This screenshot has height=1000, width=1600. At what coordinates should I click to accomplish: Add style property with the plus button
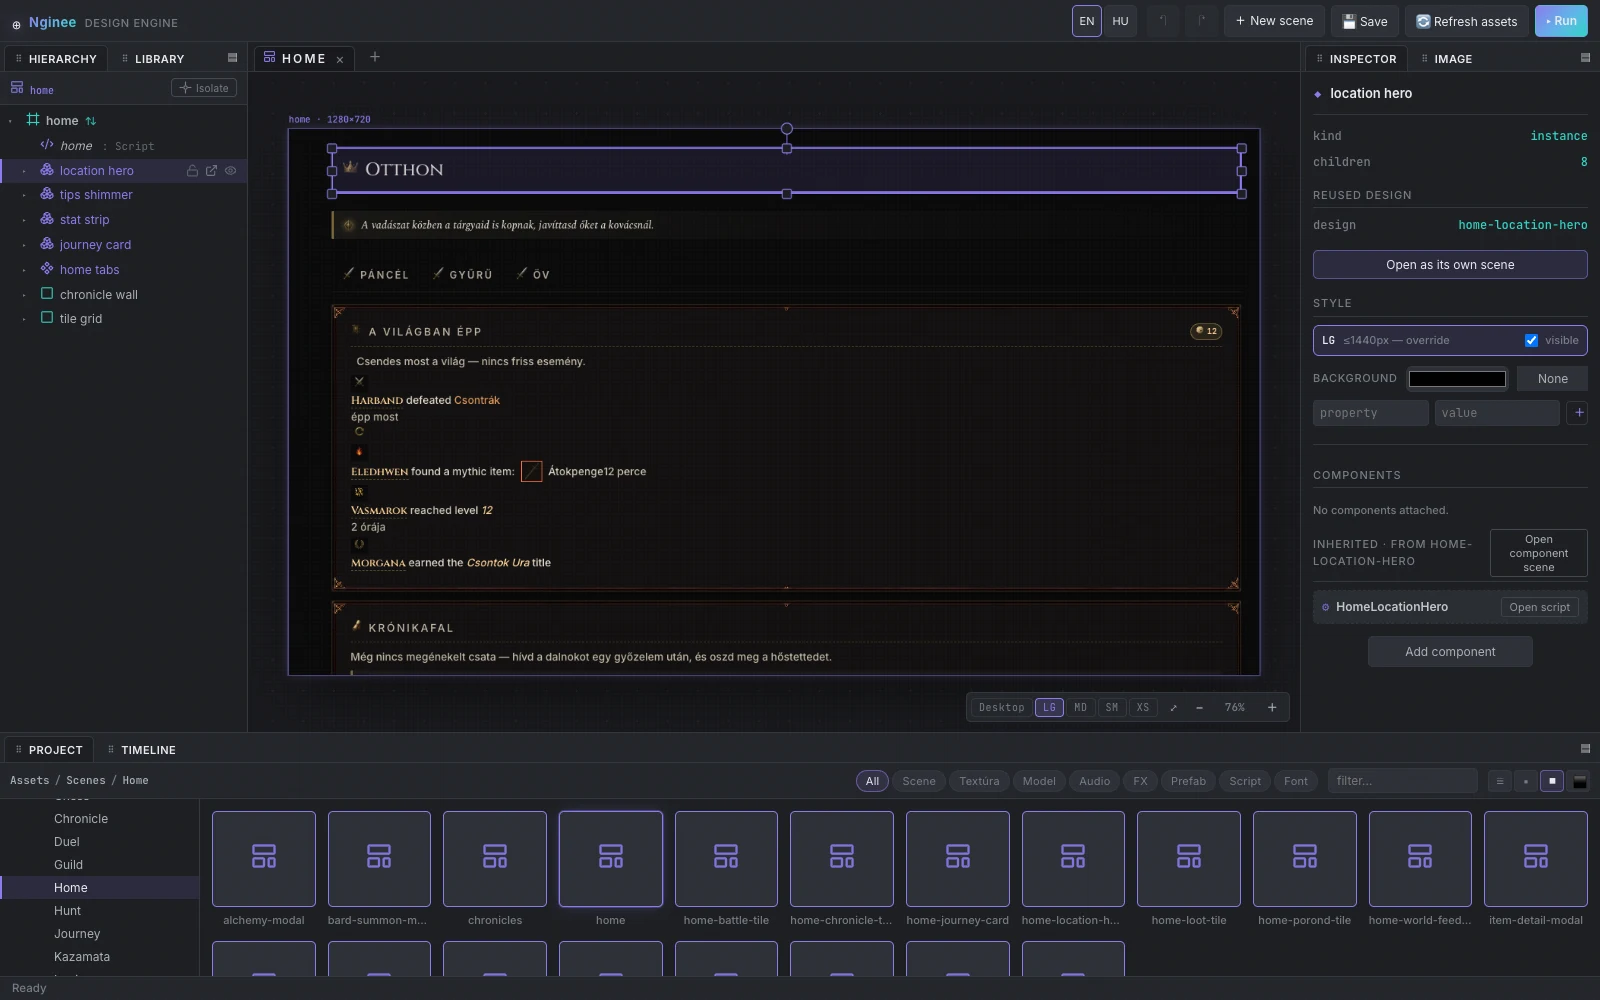click(x=1578, y=413)
